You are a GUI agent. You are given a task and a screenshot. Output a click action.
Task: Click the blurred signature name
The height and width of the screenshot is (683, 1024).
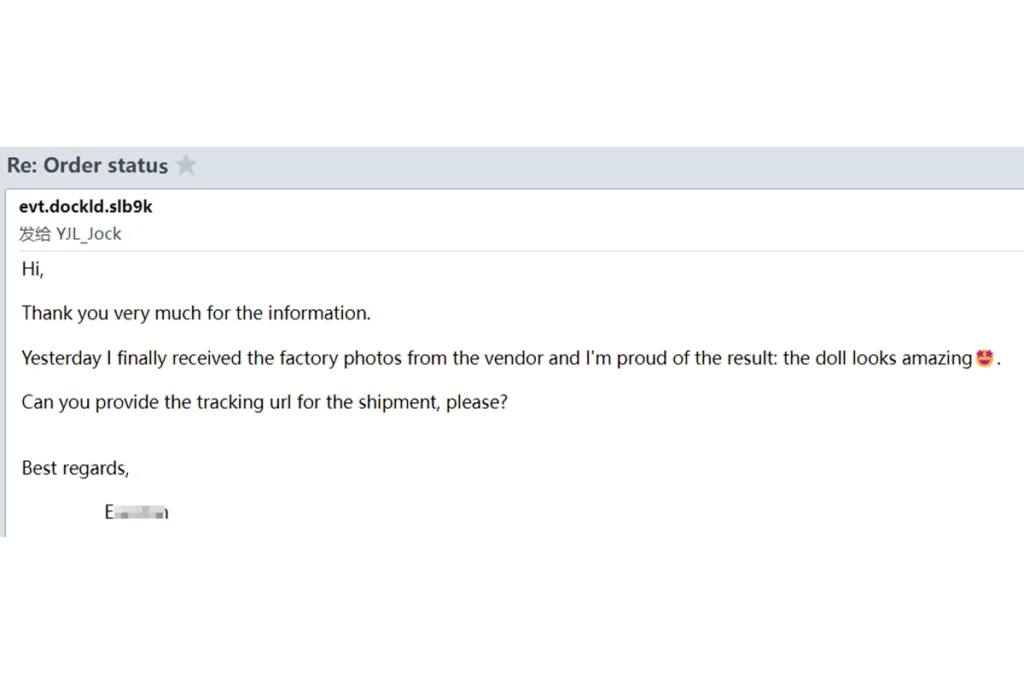pos(136,512)
